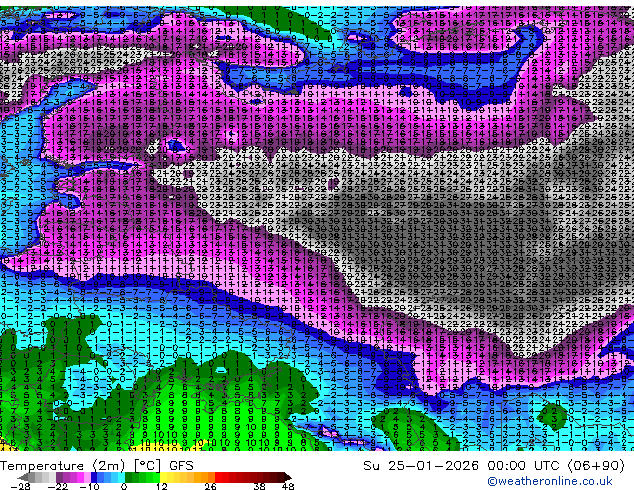The height and width of the screenshot is (490, 634).
Task: Click the '-22' legend scale label
Action: (x=57, y=486)
